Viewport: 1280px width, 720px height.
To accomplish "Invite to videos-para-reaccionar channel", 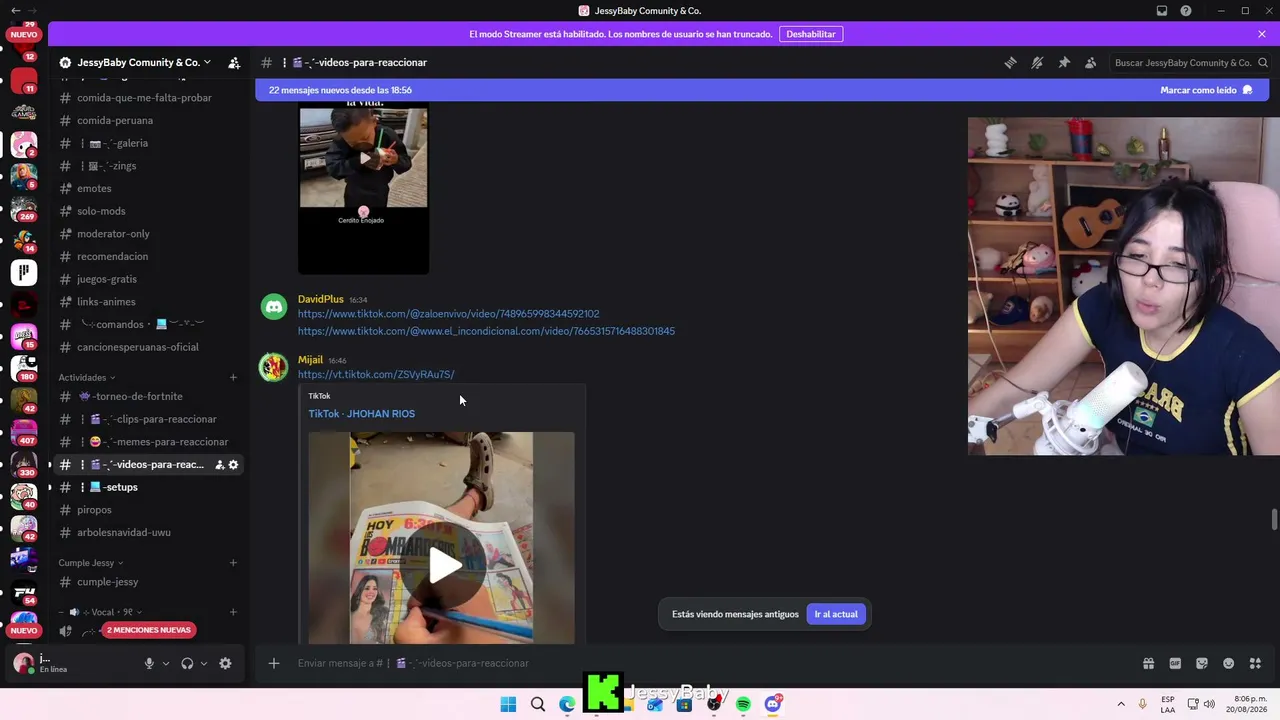I will pyautogui.click(x=220, y=465).
